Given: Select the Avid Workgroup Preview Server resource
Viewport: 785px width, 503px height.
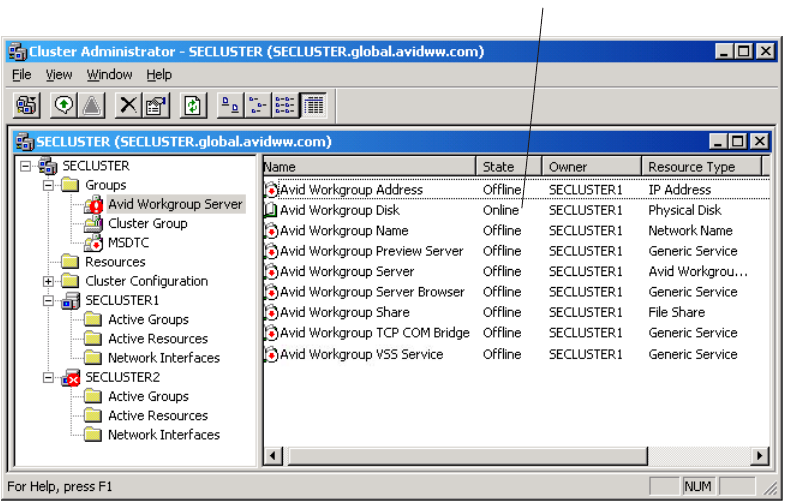Looking at the screenshot, I should [371, 251].
